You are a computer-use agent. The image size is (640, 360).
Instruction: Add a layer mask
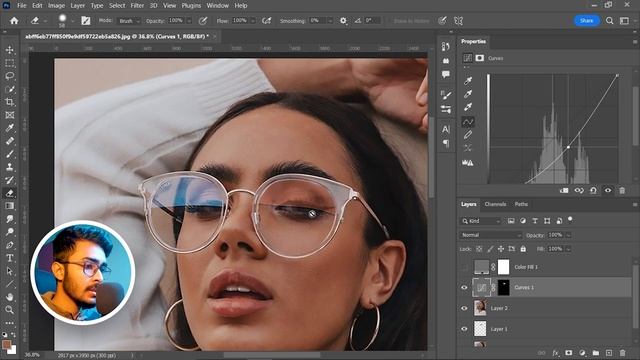click(569, 353)
